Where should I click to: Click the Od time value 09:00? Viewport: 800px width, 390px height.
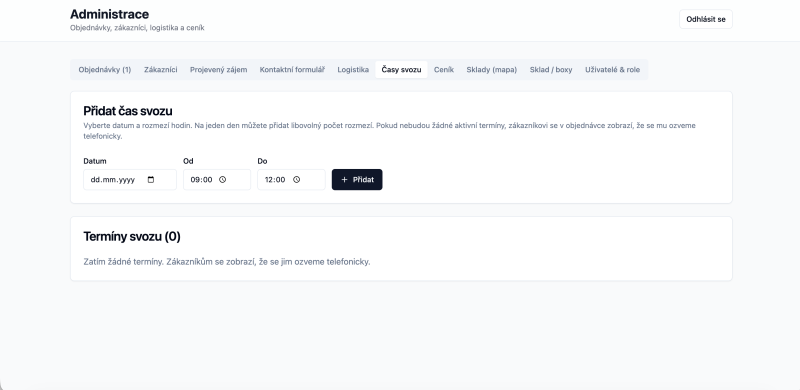point(202,180)
